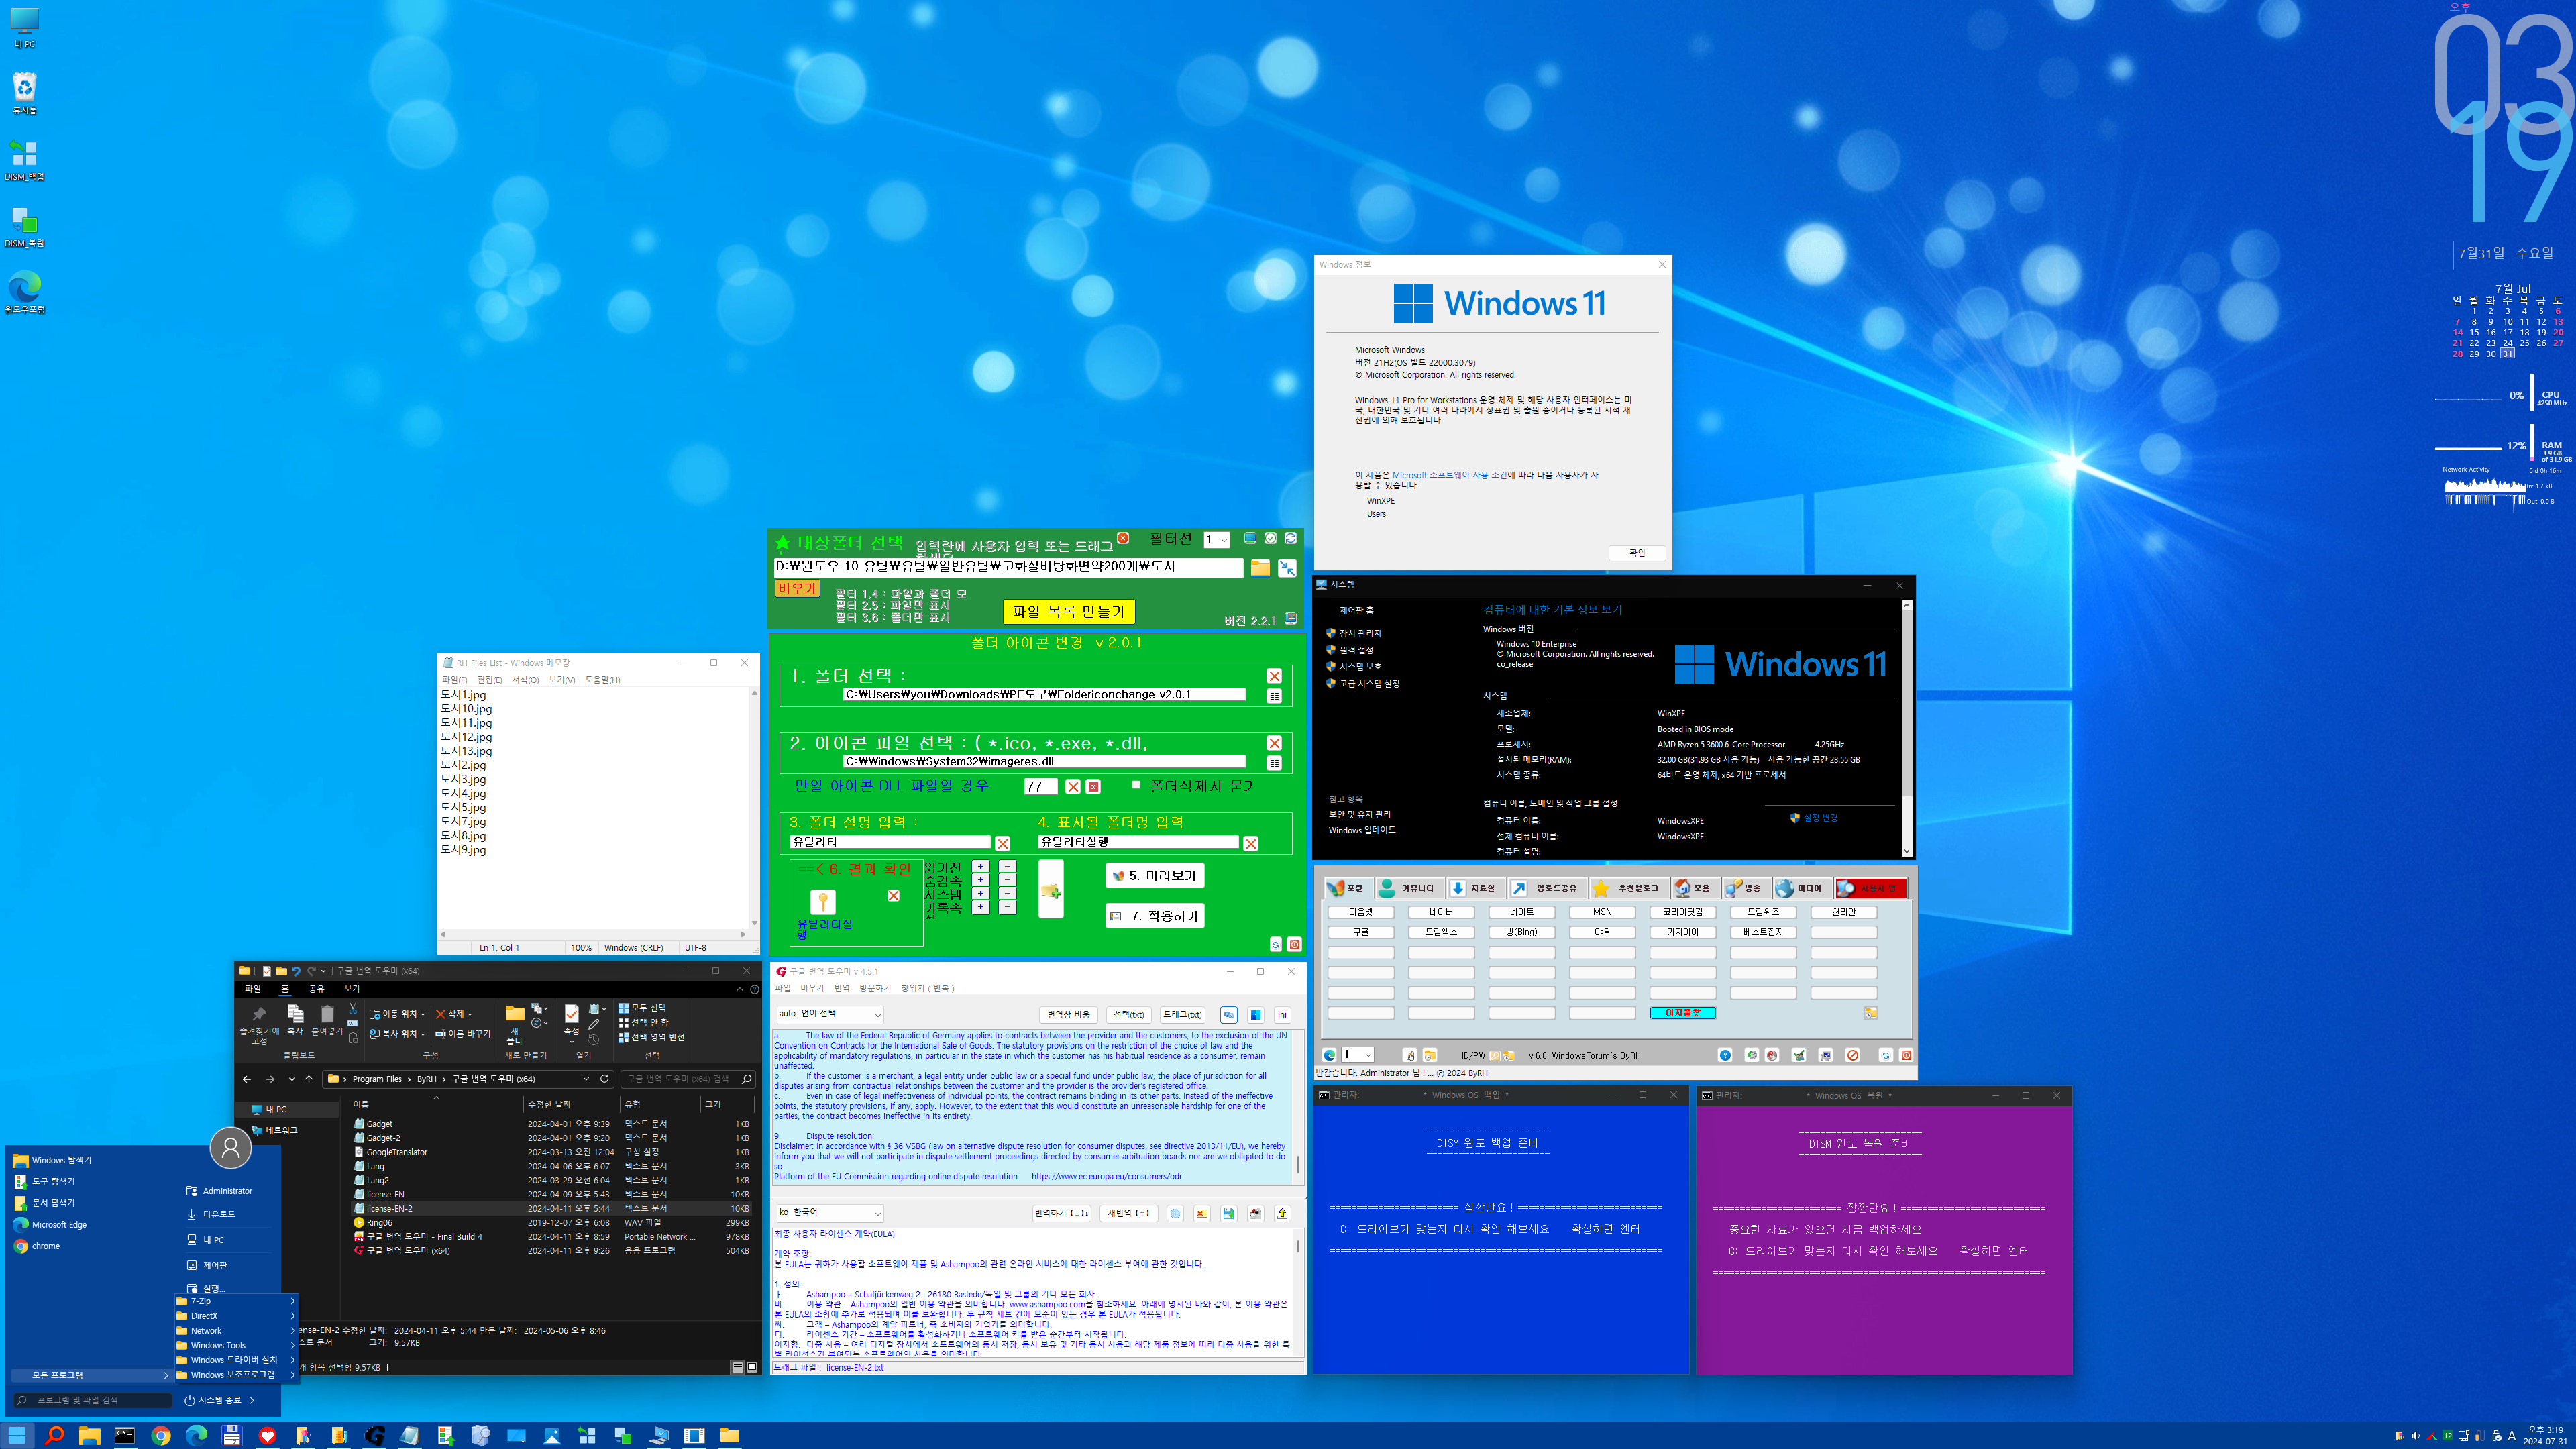Click the red X clear icon for 아이콘 파일 선택
This screenshot has height=1449, width=2576.
click(1274, 743)
